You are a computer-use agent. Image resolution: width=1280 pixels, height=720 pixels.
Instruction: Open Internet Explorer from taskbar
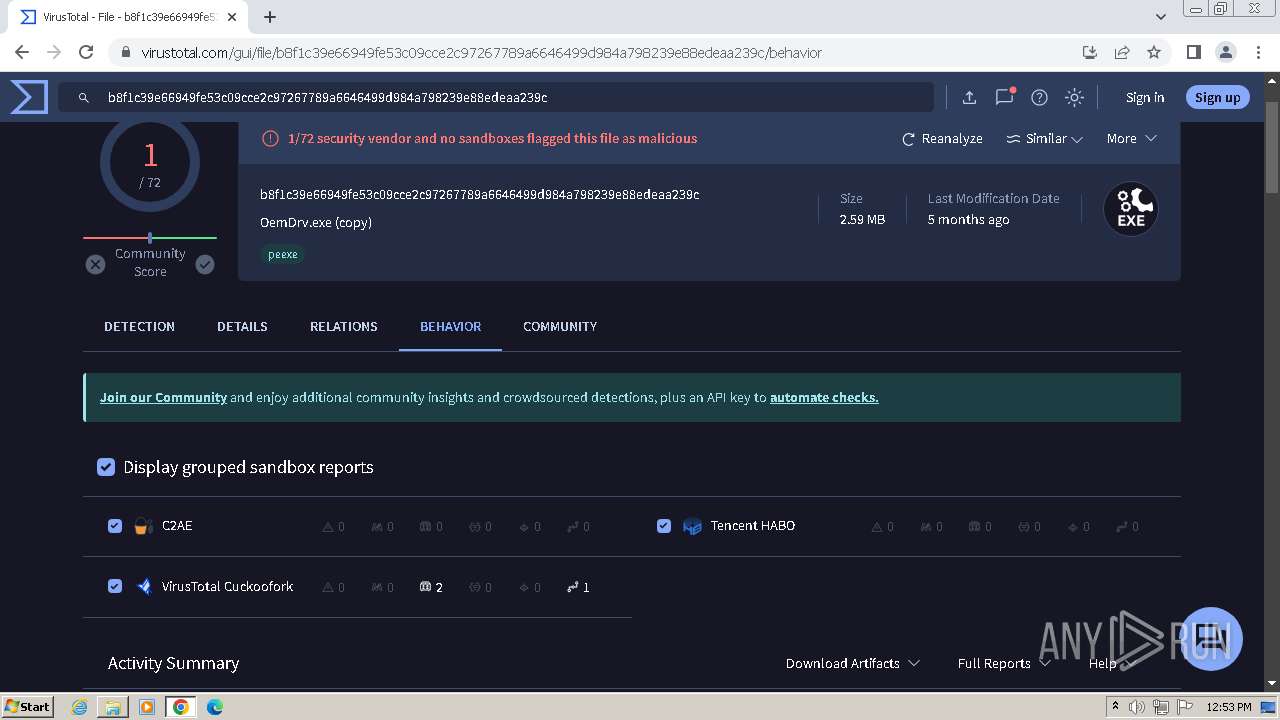tap(80, 707)
